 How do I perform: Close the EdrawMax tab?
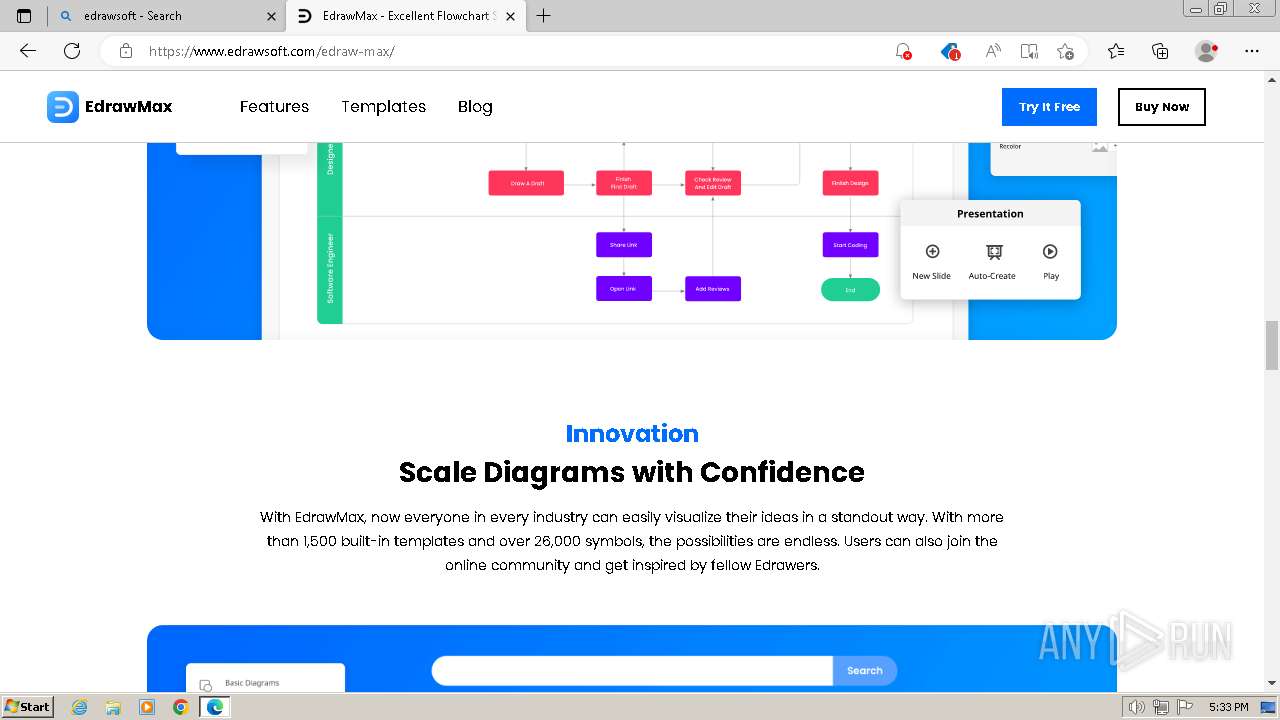tap(510, 16)
